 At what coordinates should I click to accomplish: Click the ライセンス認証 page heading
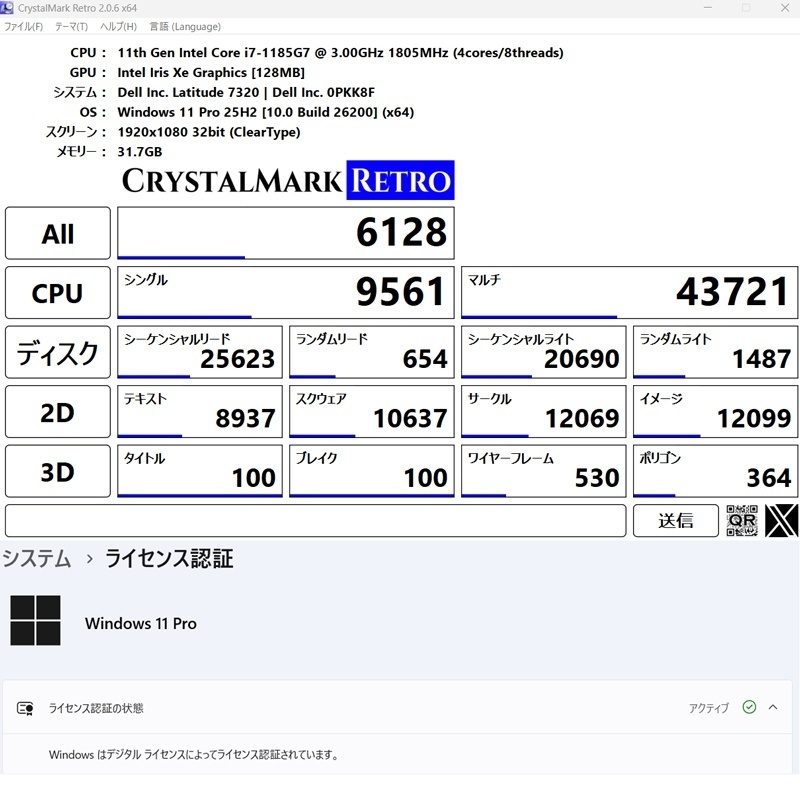click(x=169, y=558)
